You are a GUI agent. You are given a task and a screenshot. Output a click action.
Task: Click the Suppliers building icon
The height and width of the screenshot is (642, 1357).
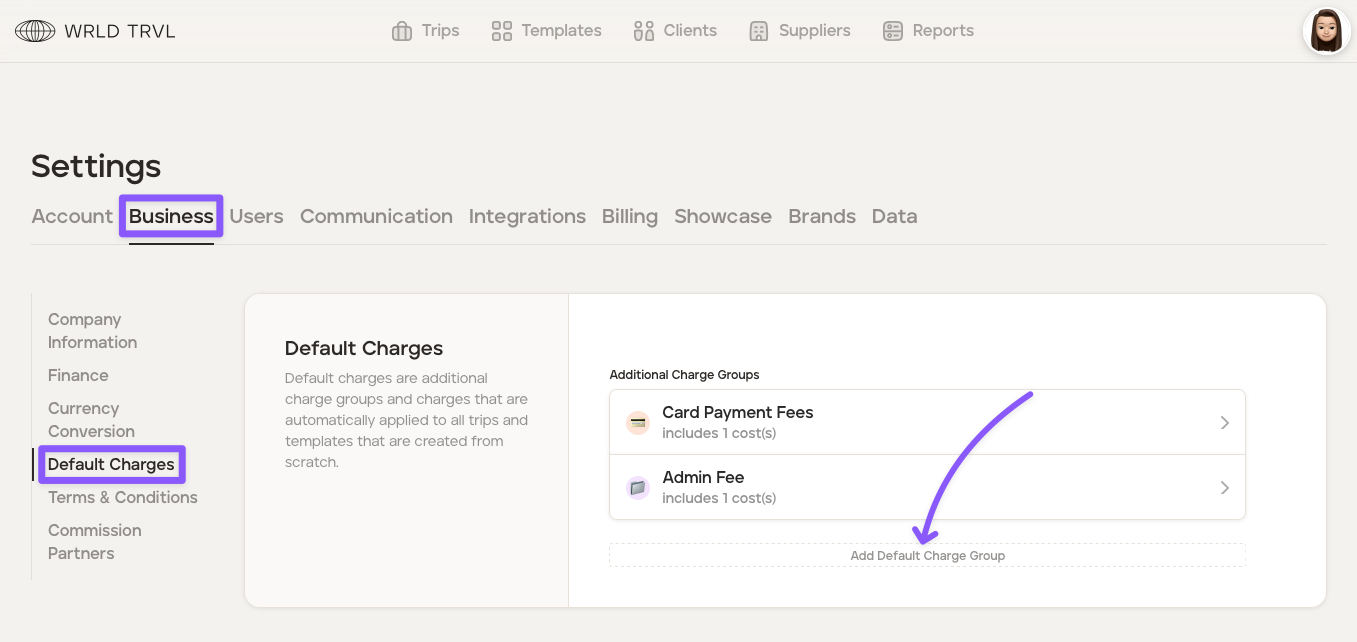759,31
